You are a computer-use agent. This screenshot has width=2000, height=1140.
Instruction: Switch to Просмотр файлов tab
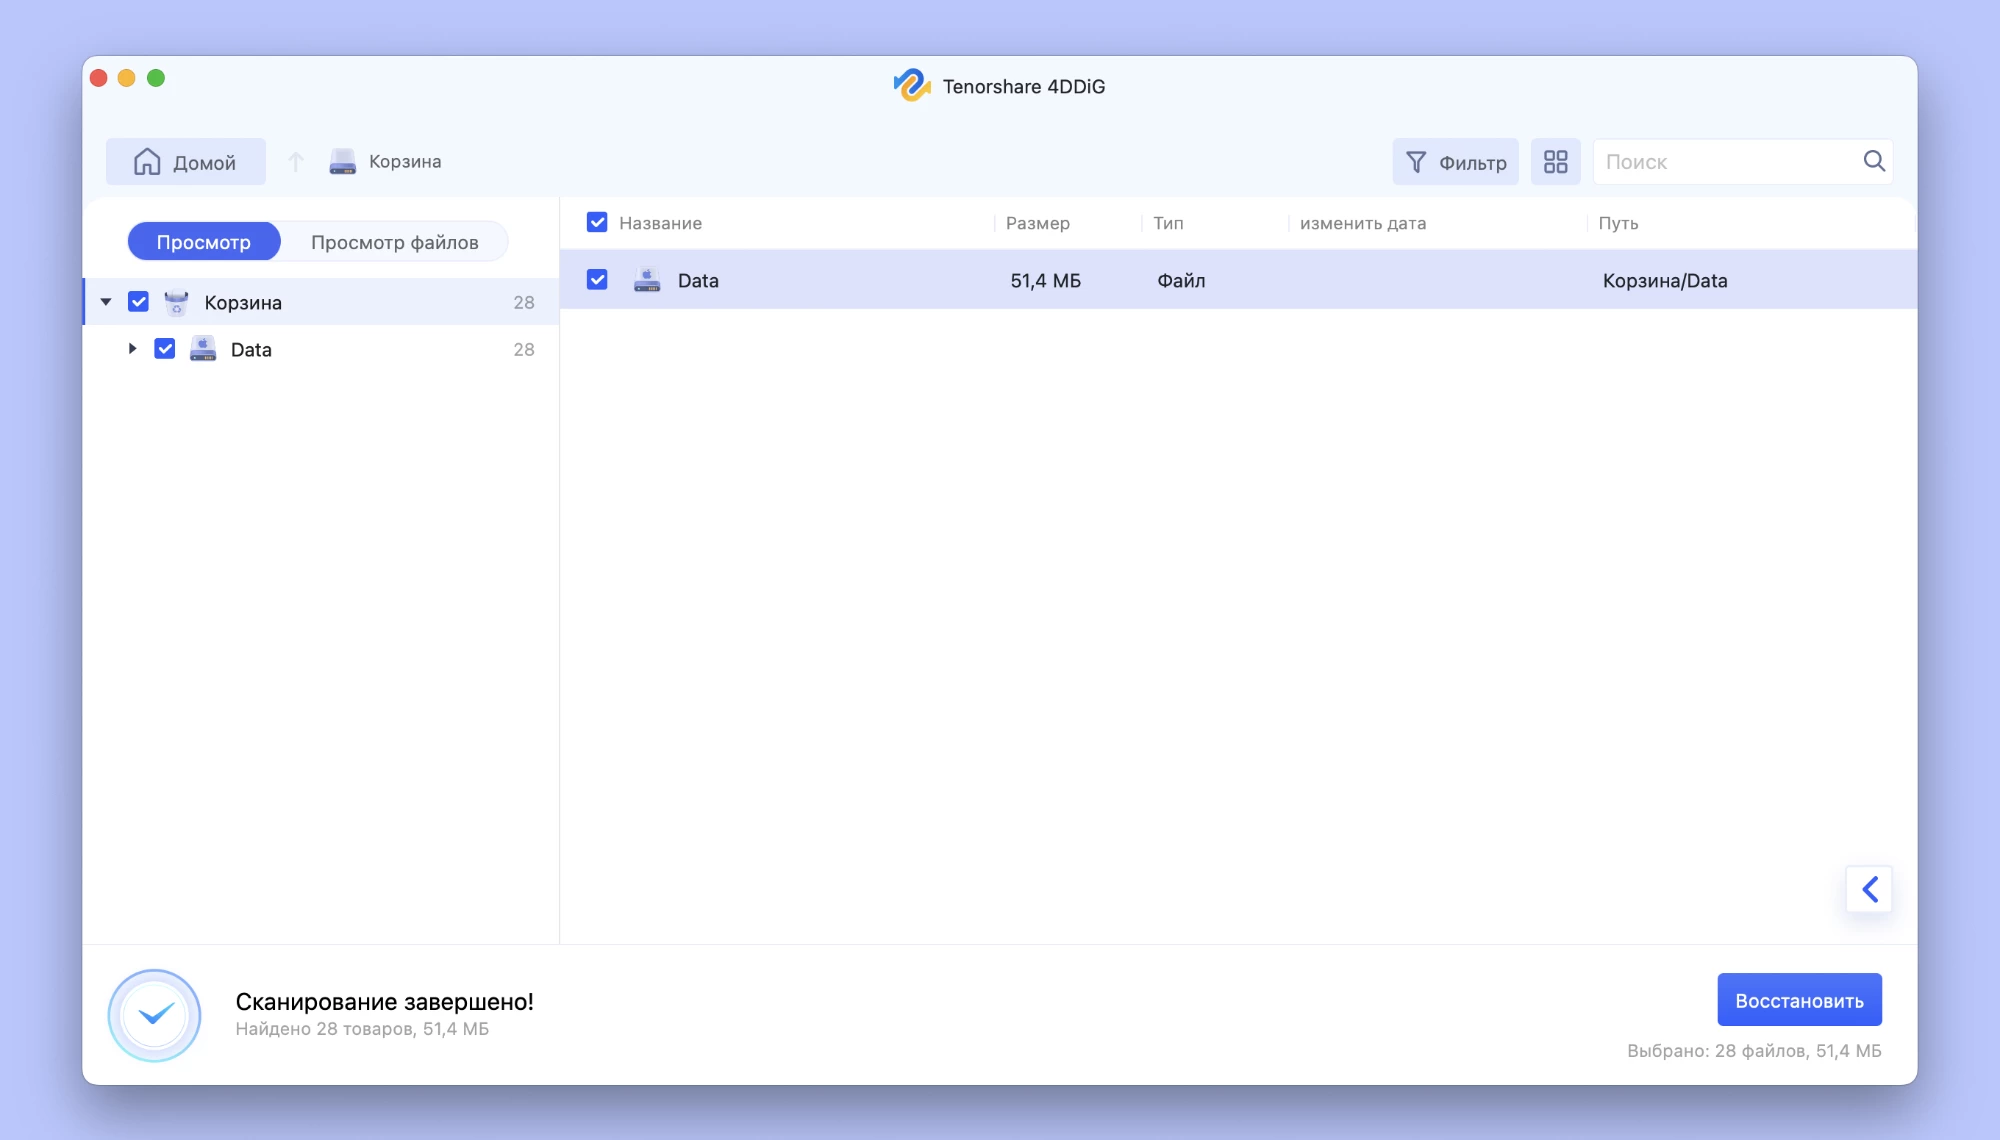tap(394, 242)
